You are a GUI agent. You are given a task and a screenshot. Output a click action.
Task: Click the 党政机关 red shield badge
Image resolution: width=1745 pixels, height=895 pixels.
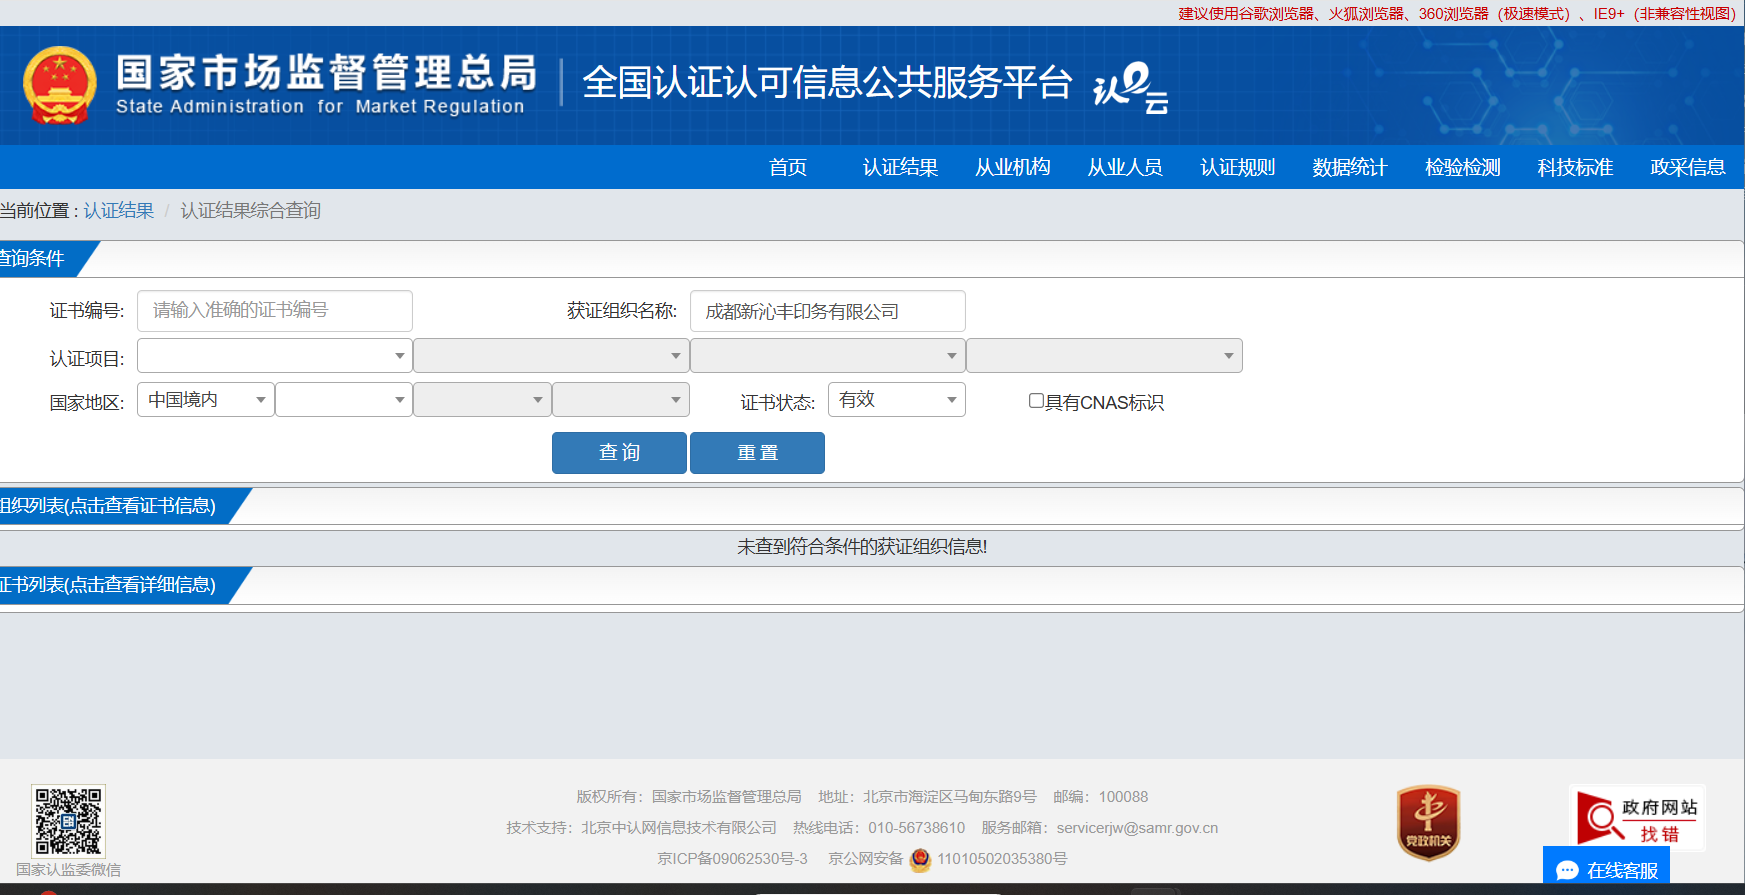click(1428, 822)
